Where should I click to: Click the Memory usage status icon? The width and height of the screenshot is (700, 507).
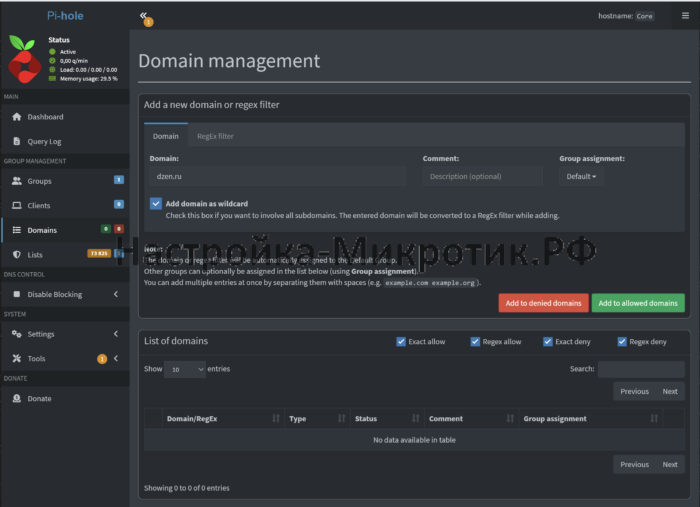(52, 79)
